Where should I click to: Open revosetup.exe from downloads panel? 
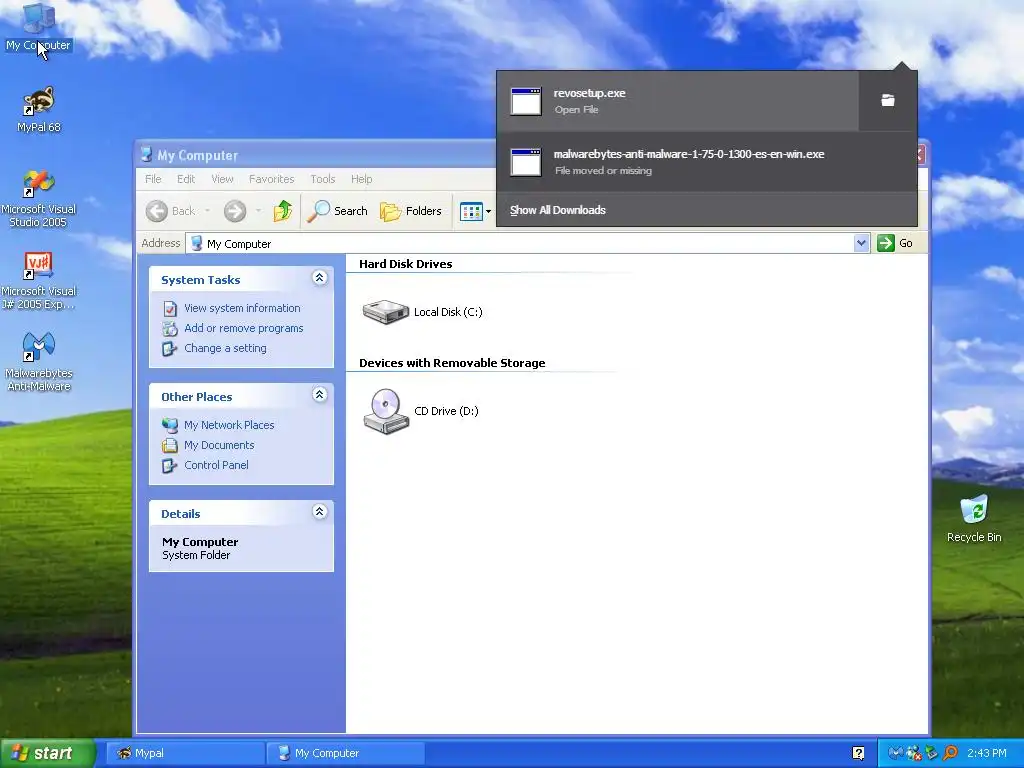(x=677, y=101)
